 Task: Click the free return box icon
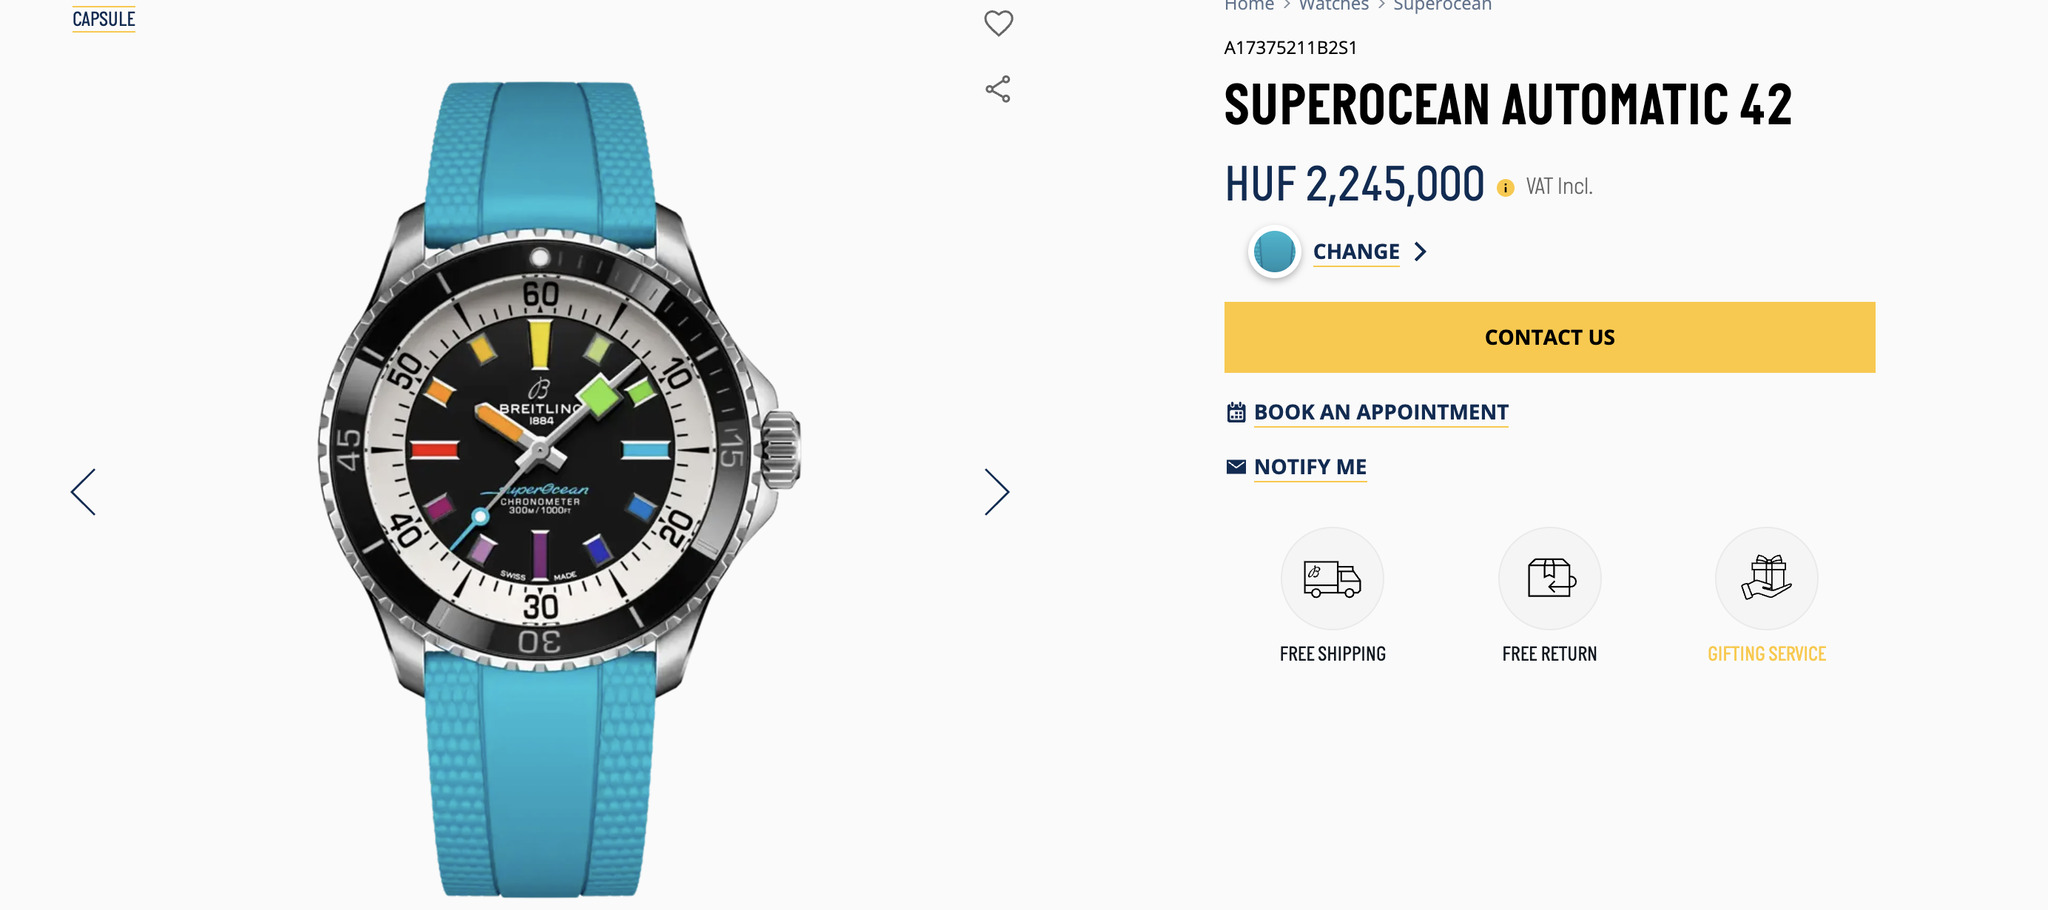tap(1549, 579)
